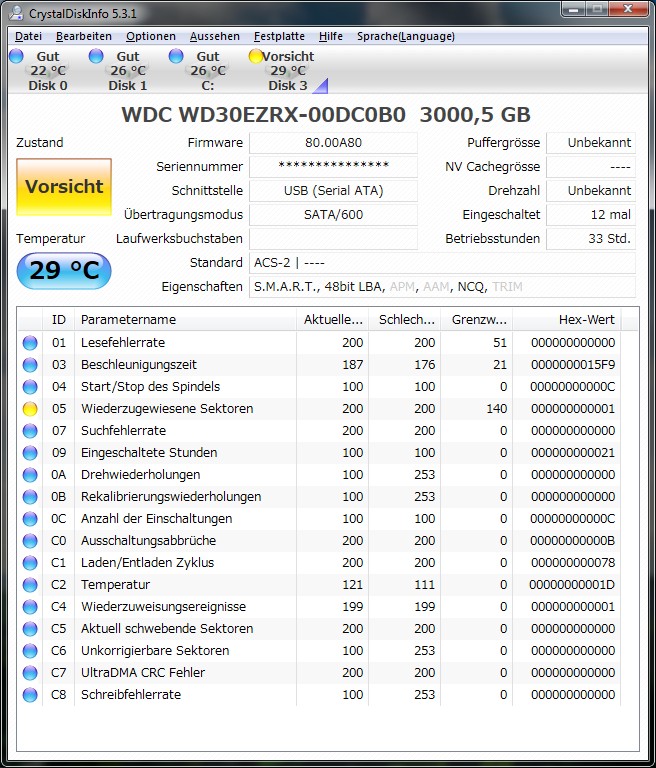
Task: Click the Puffergrösse value Unbekannt
Action: point(591,143)
